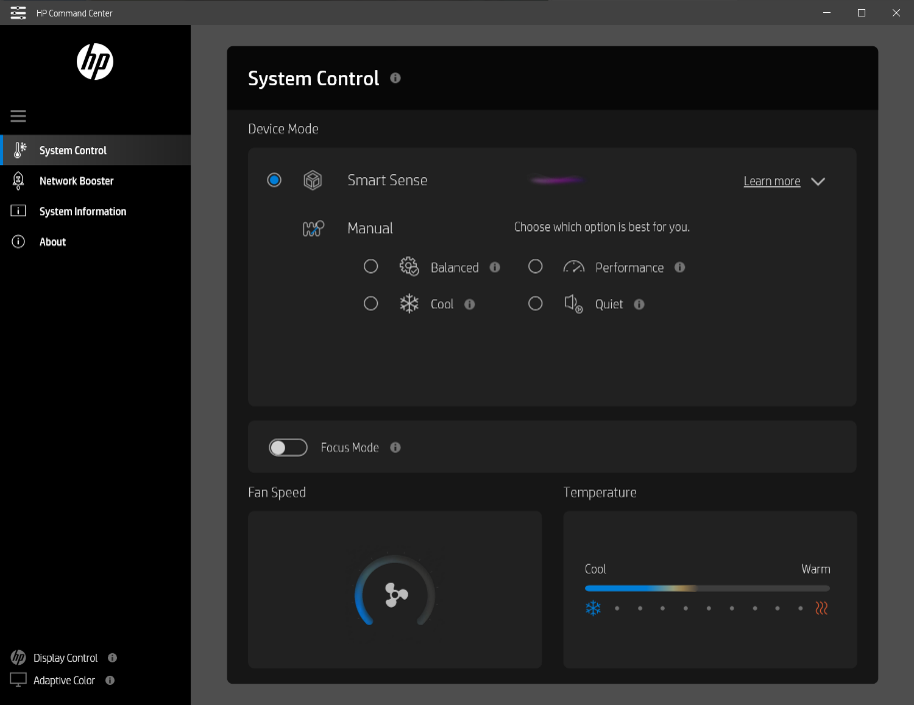Click the Warm label in Temperature panel
914x705 pixels.
815,569
